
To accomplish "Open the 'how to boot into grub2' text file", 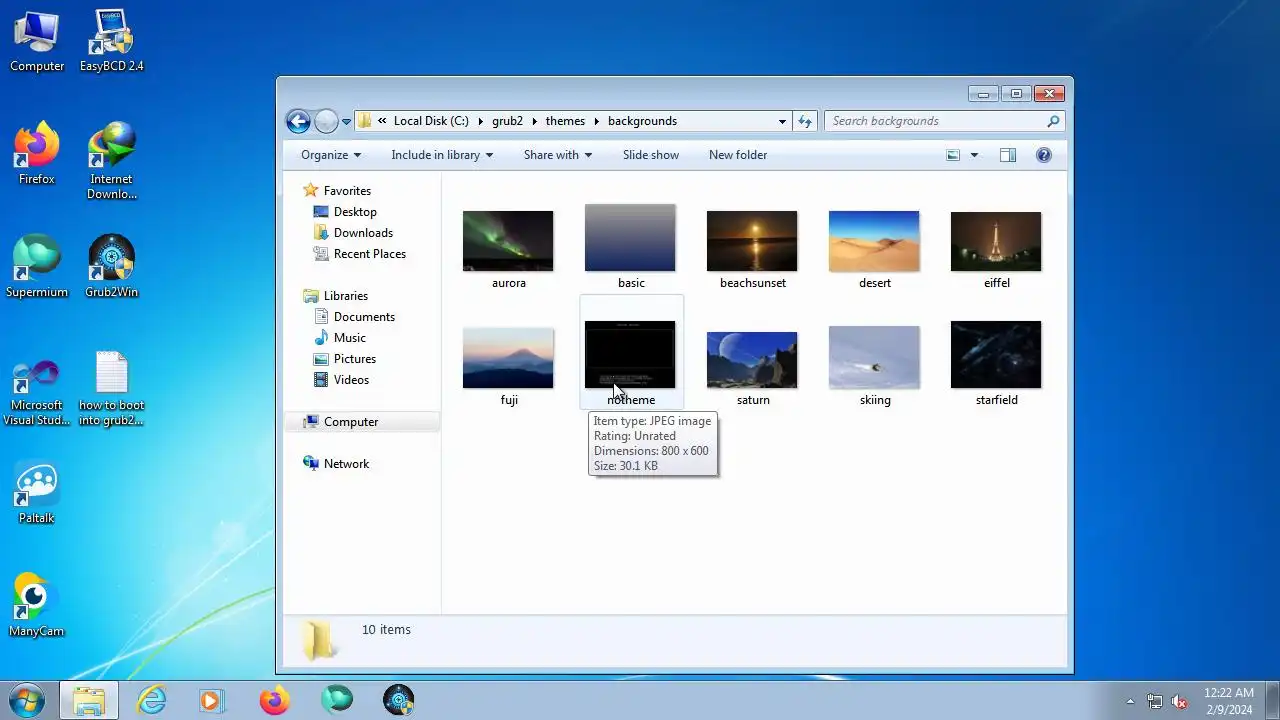I will 111,388.
